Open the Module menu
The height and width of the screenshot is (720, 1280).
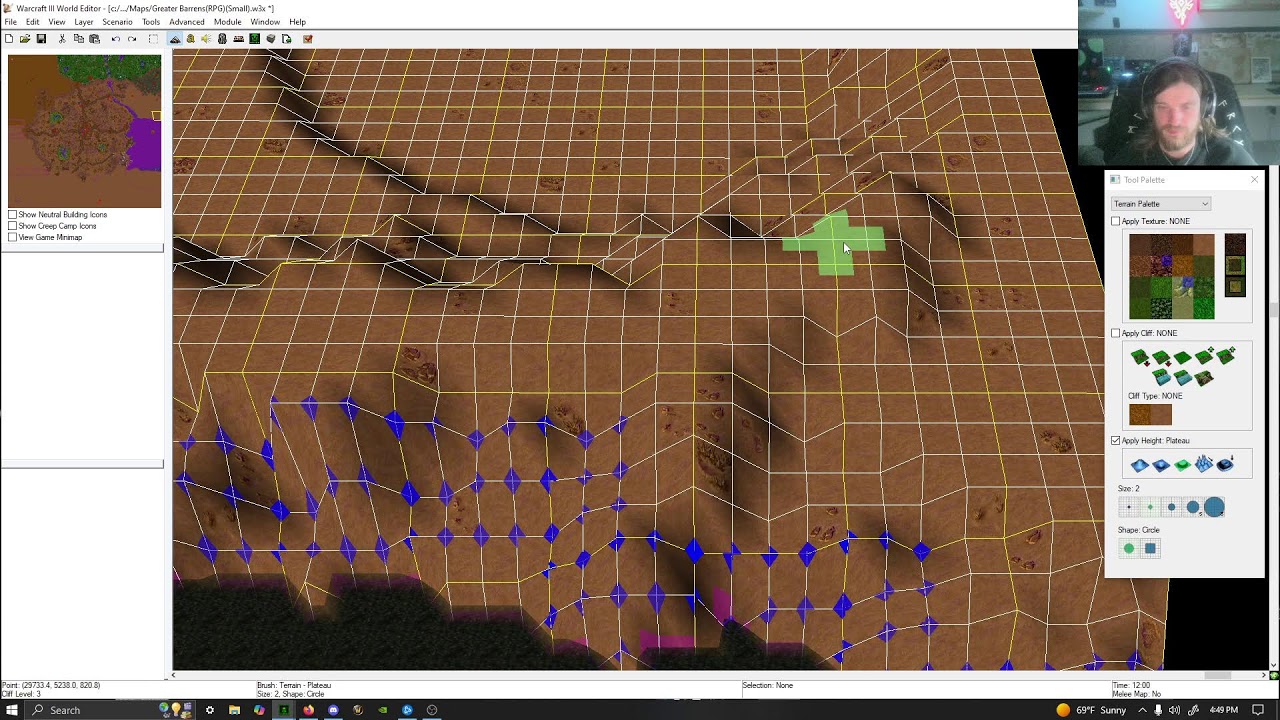click(227, 22)
